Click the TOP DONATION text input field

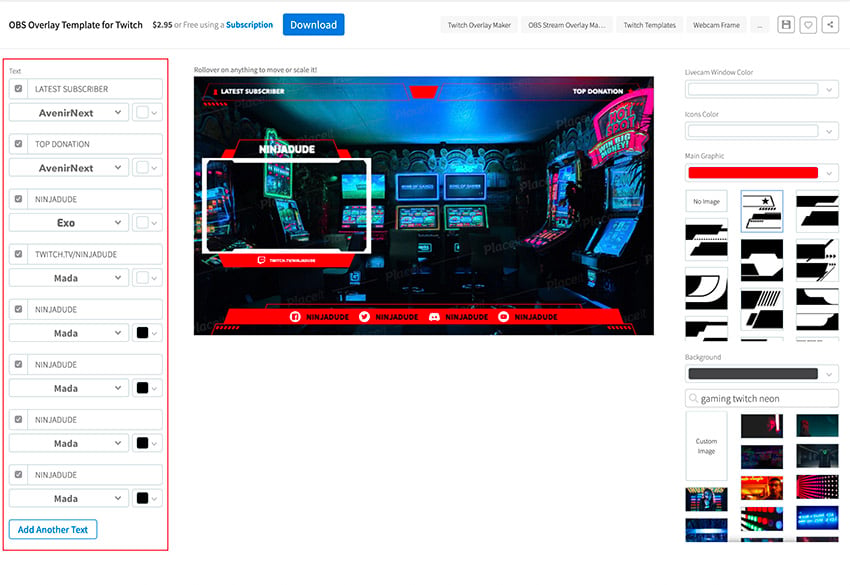tap(95, 144)
